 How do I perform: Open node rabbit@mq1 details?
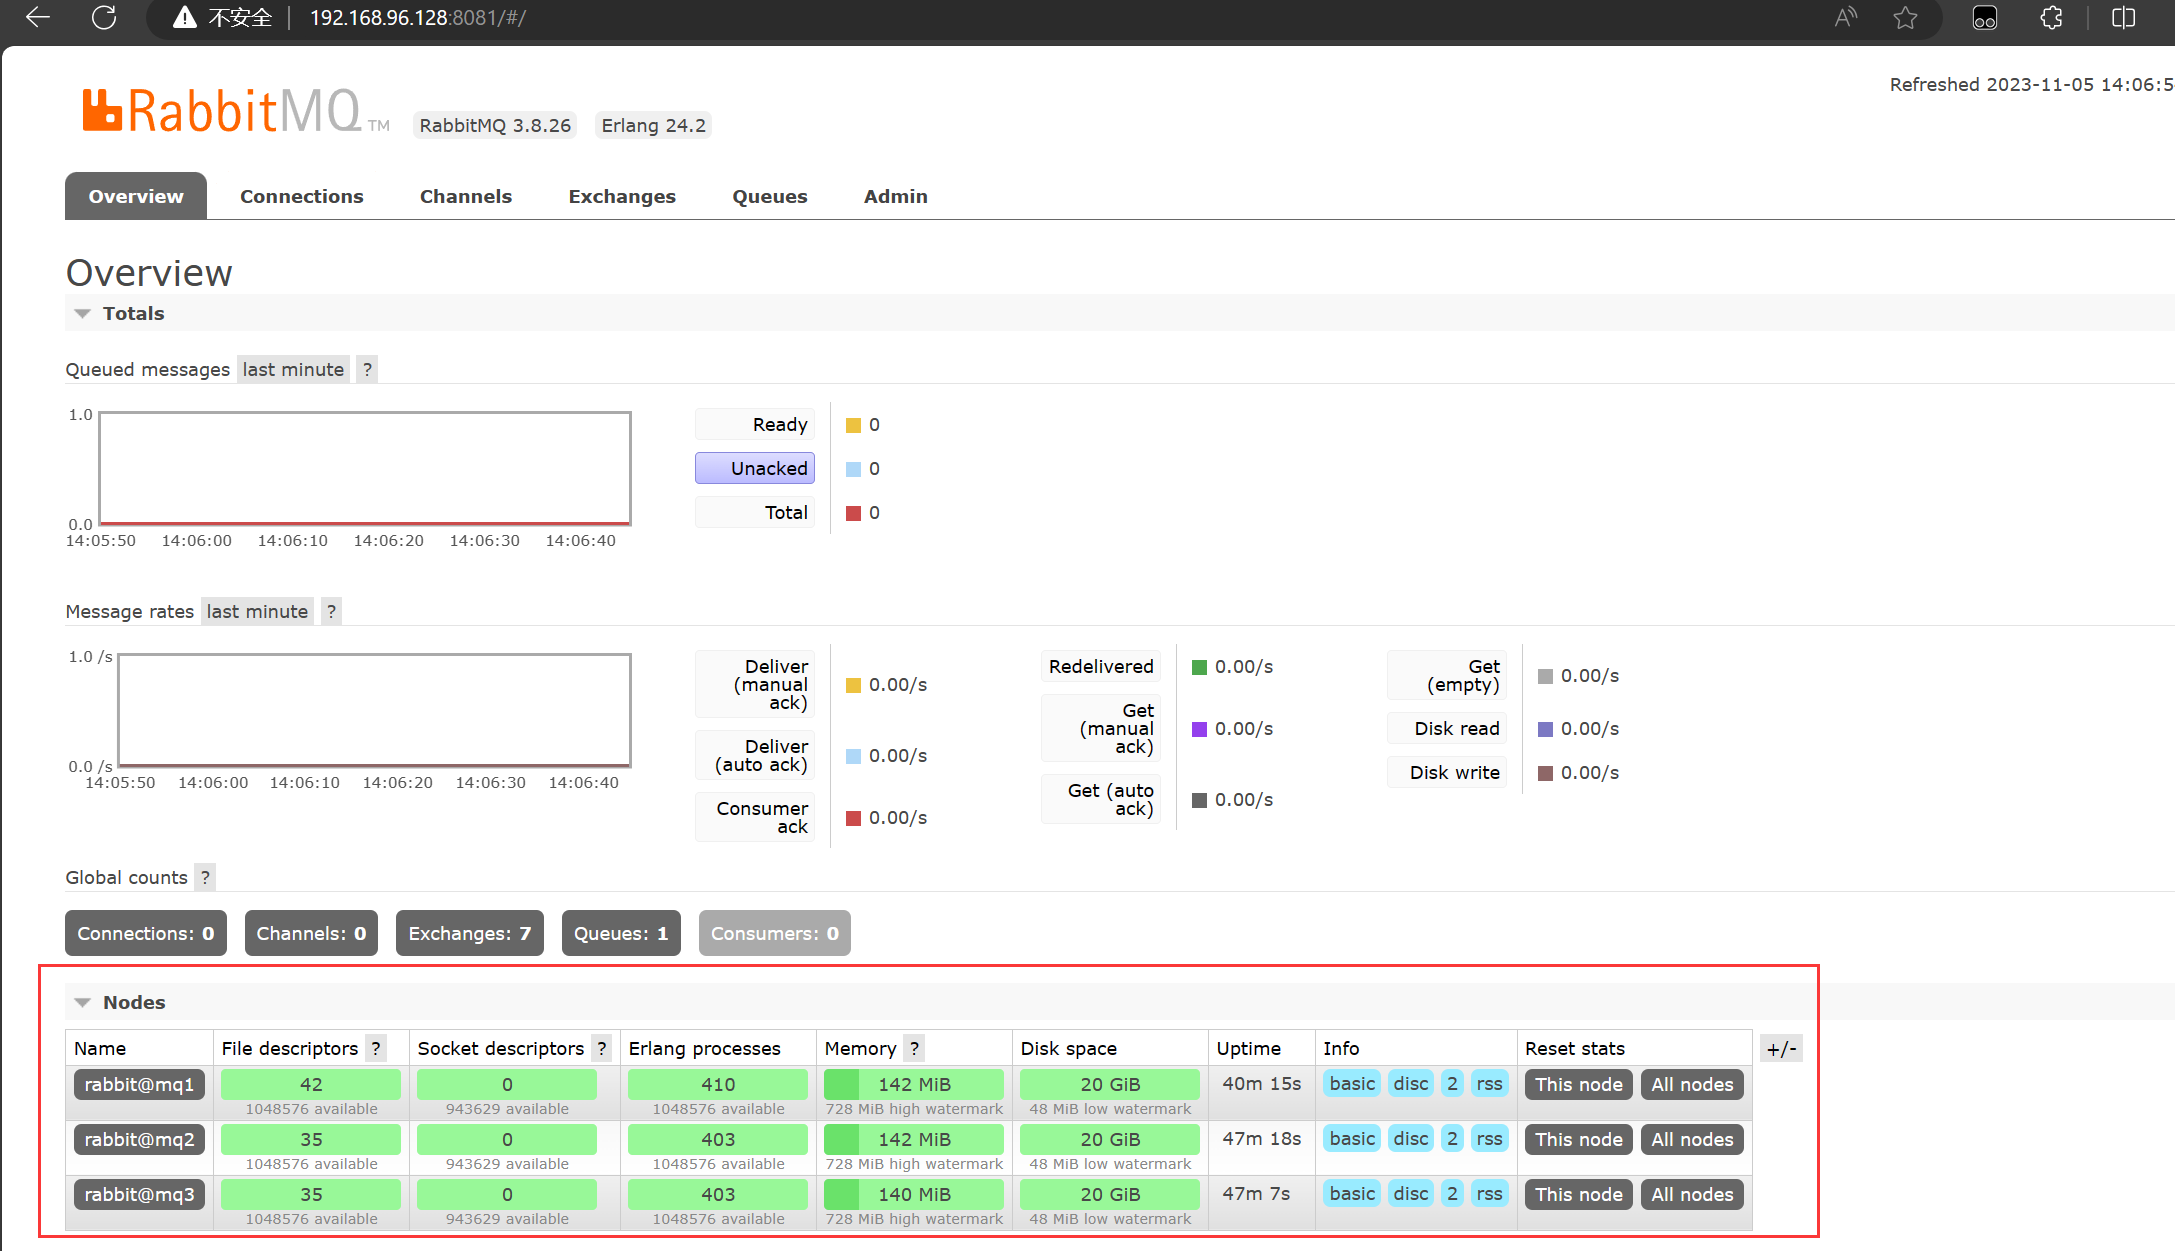click(x=139, y=1084)
